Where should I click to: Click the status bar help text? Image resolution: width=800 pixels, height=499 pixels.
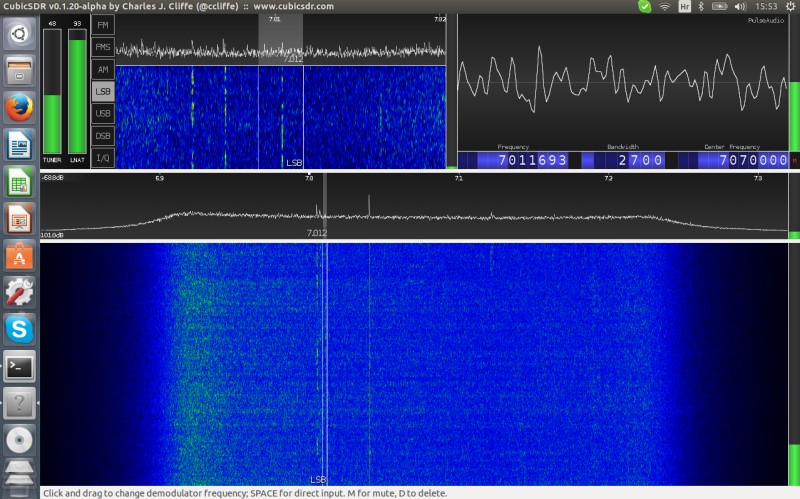pyautogui.click(x=245, y=493)
